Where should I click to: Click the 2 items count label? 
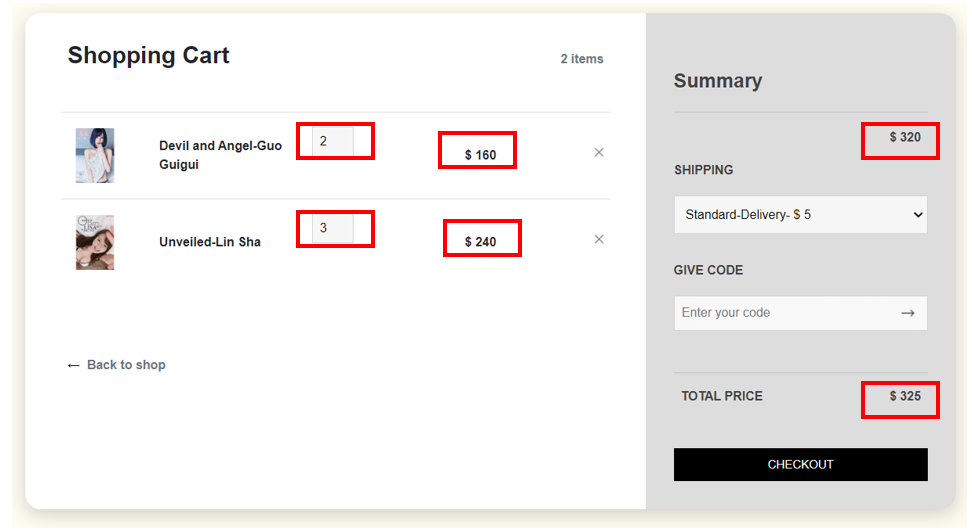[582, 59]
